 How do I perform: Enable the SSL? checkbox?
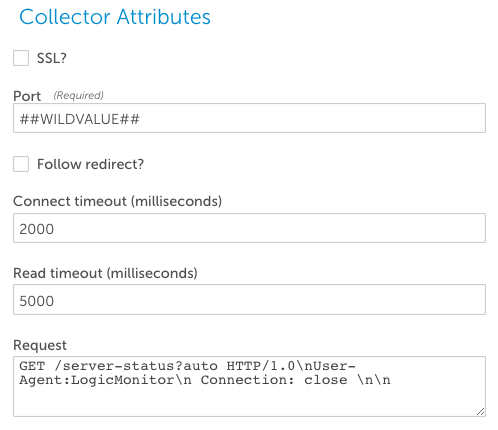click(x=21, y=58)
